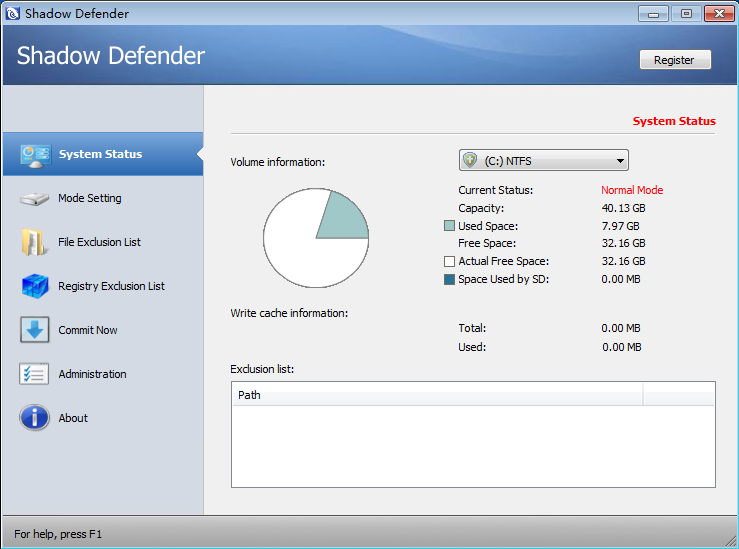Open the volume selector dropdown arrow

click(620, 161)
